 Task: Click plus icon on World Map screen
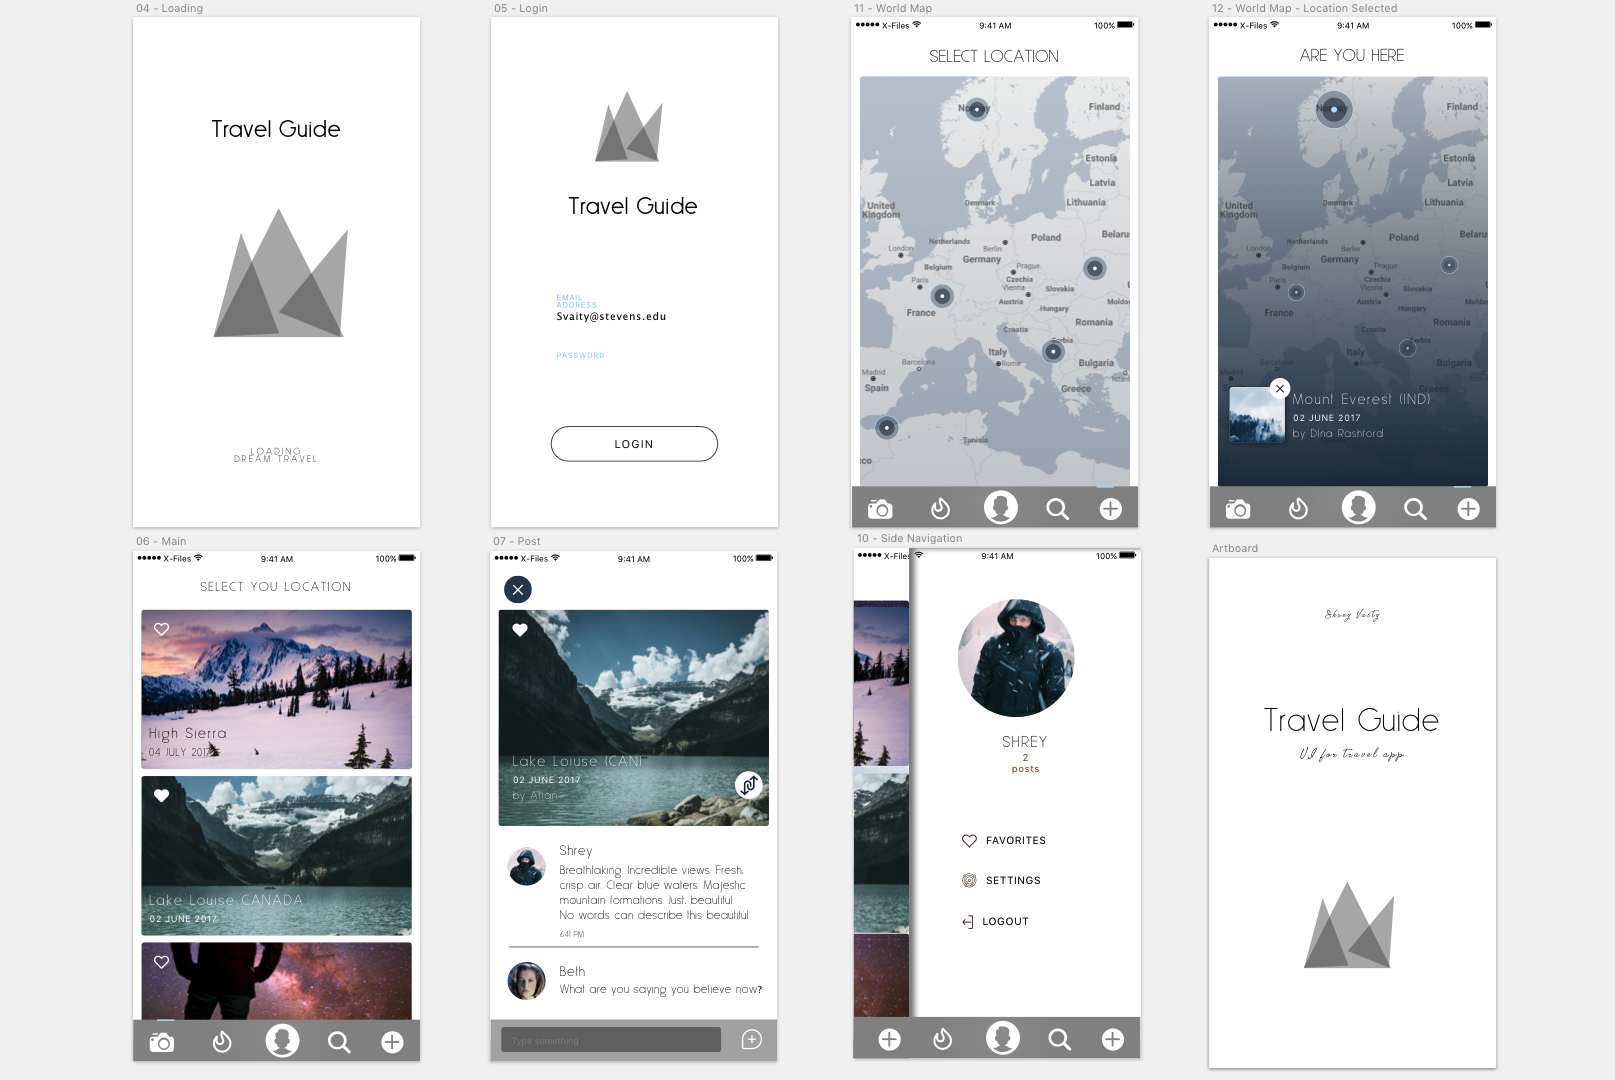click(x=1111, y=509)
